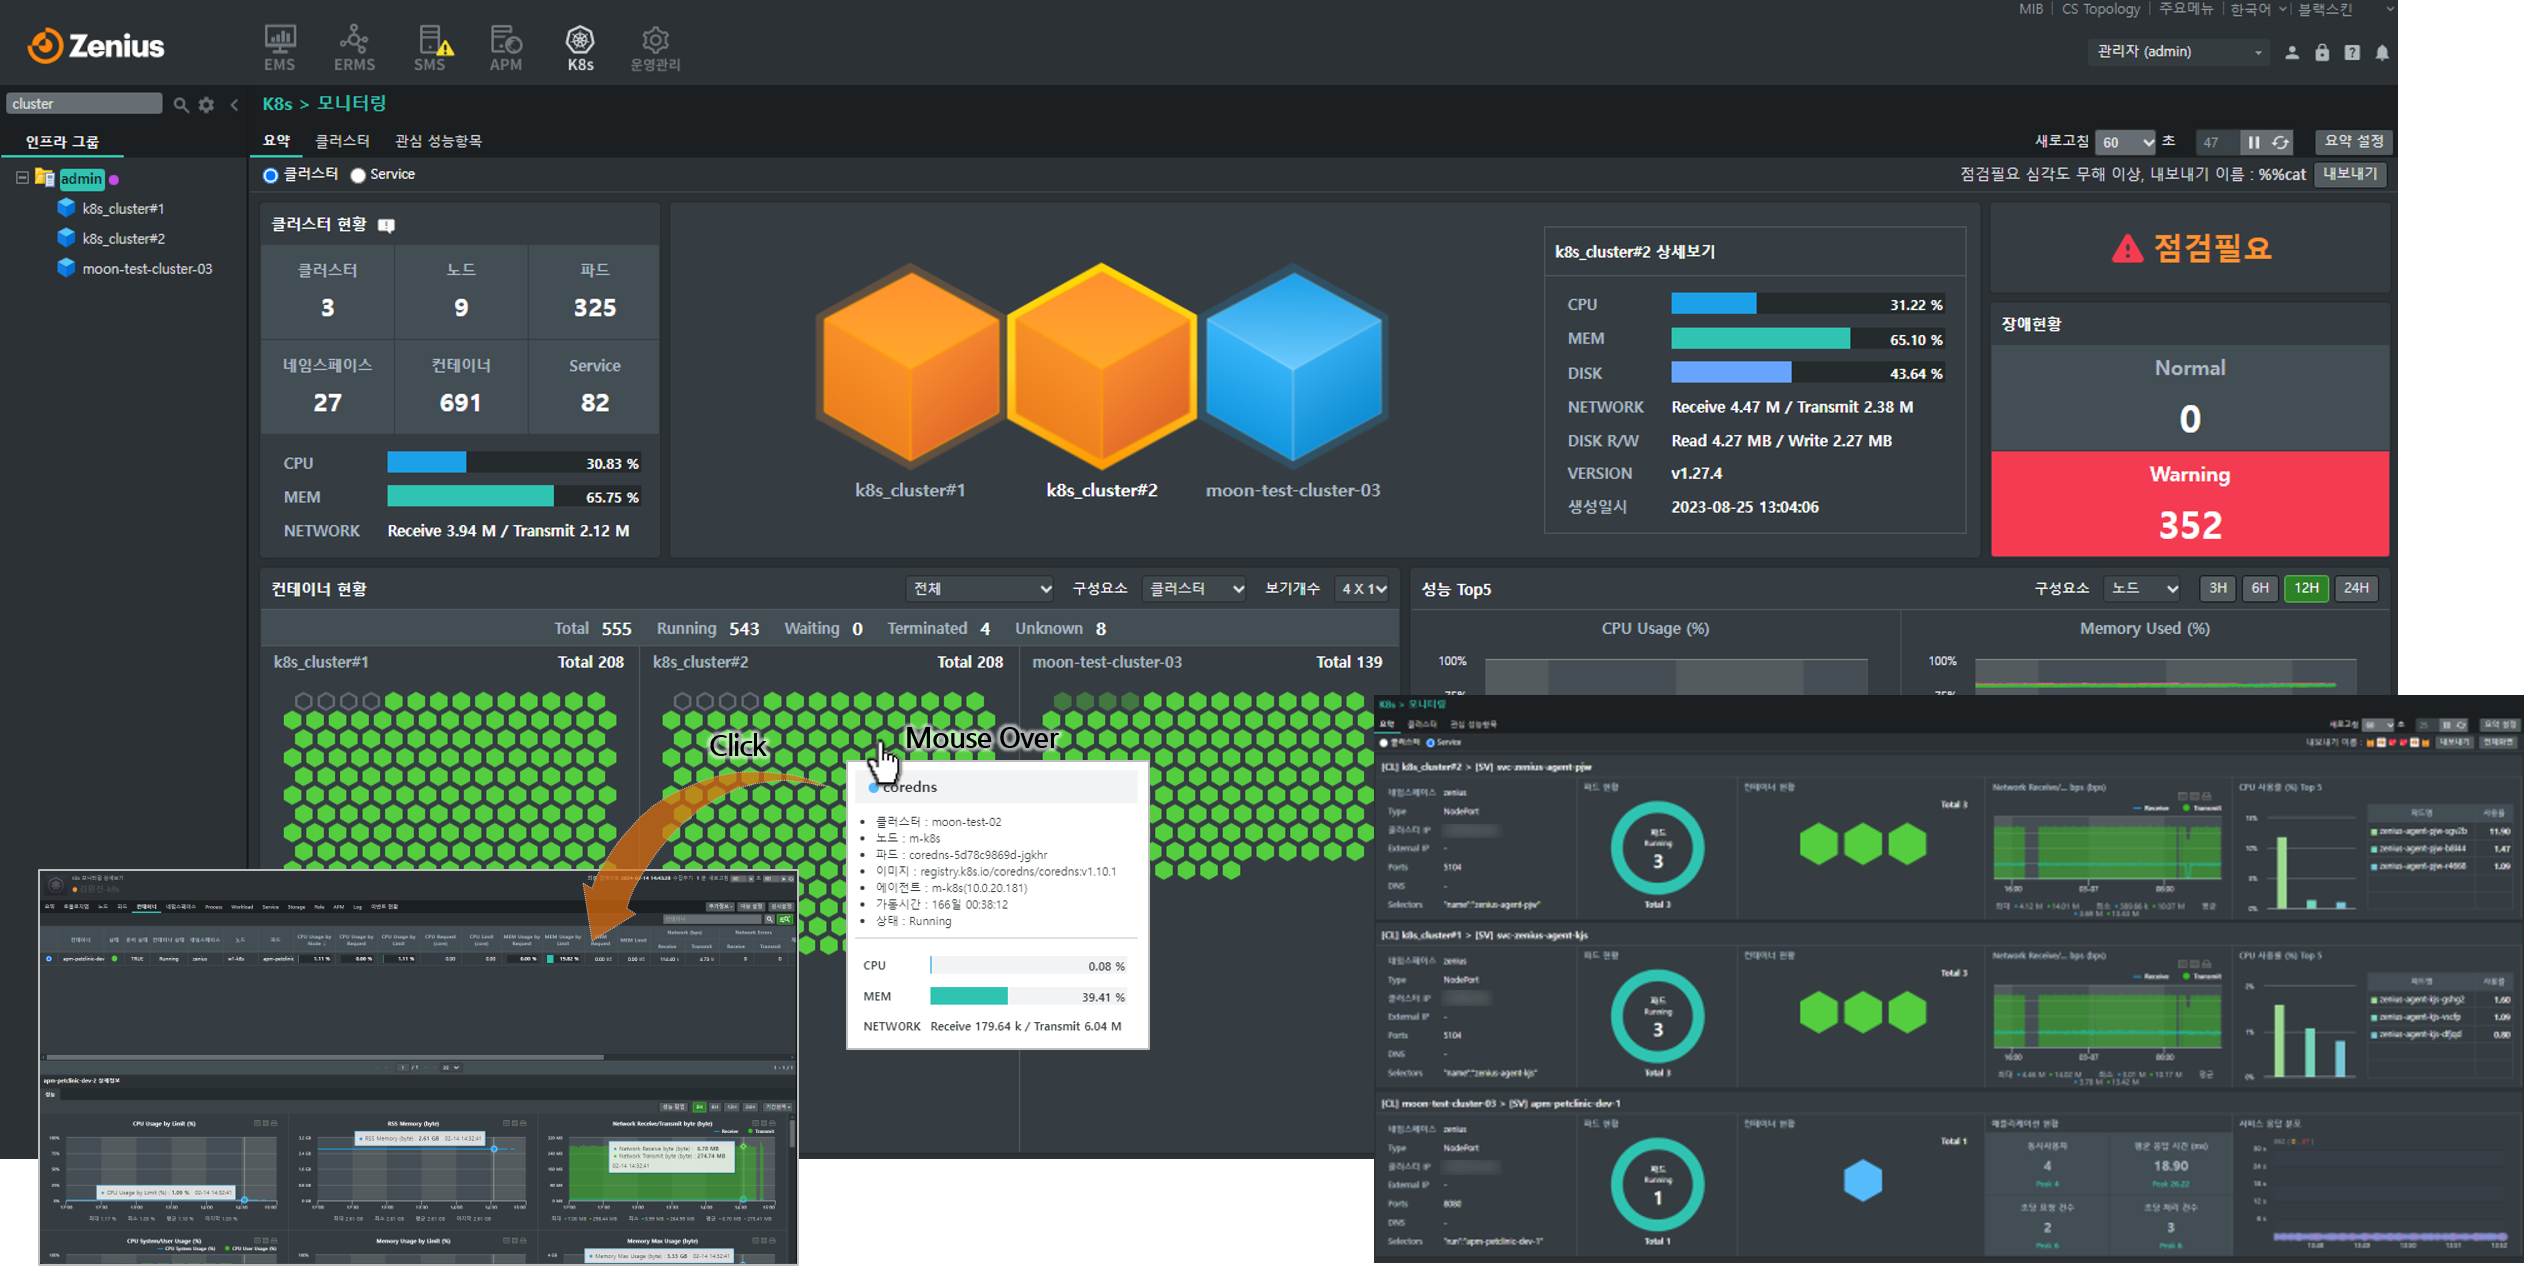The width and height of the screenshot is (2524, 1266).
Task: Open the 전체 container filter dropdown
Action: point(980,589)
